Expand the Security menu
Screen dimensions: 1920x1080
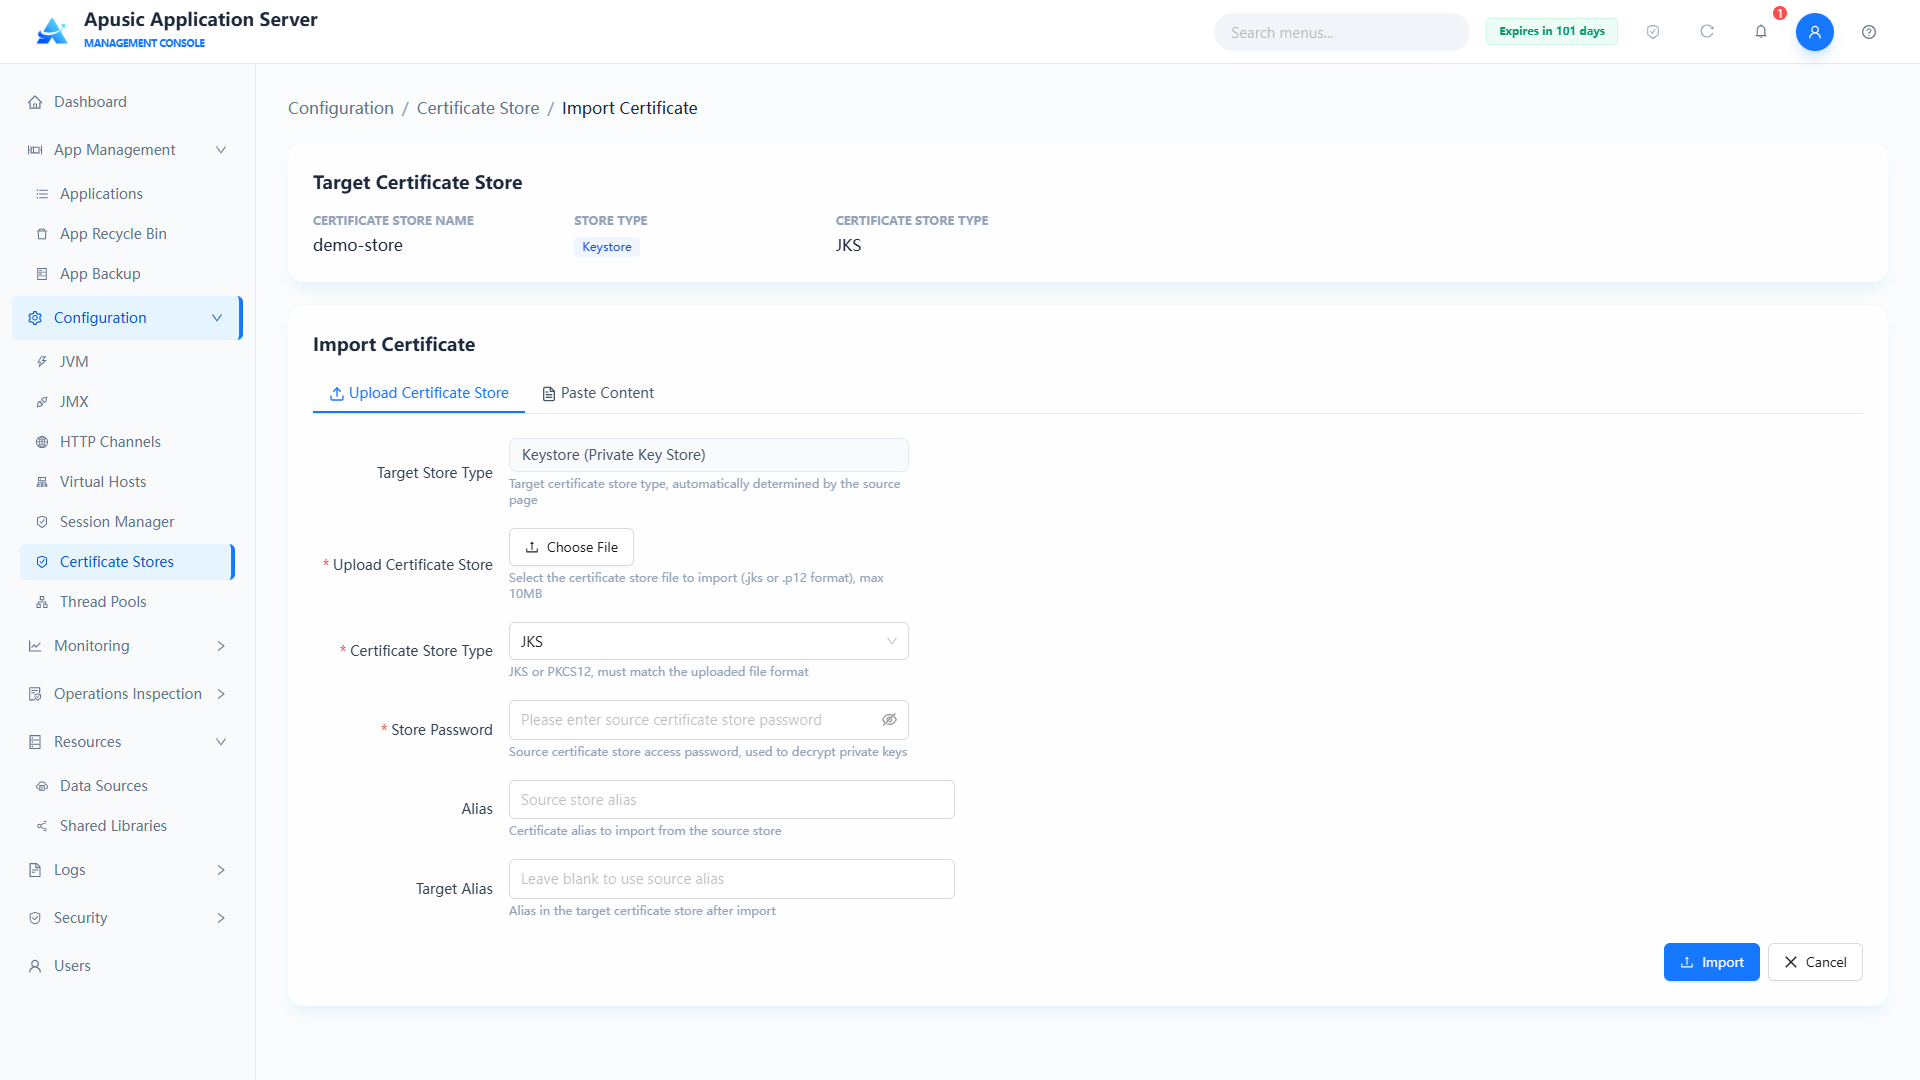click(127, 918)
